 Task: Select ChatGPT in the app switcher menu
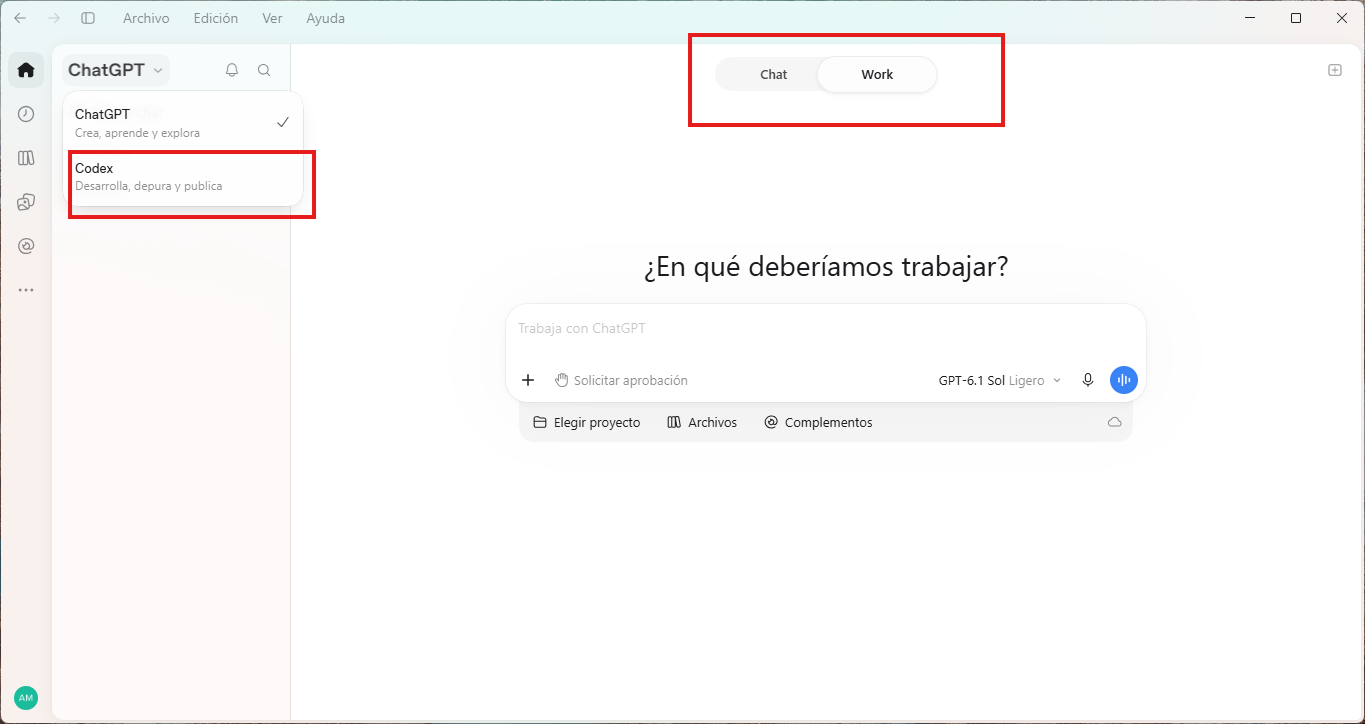pos(183,123)
